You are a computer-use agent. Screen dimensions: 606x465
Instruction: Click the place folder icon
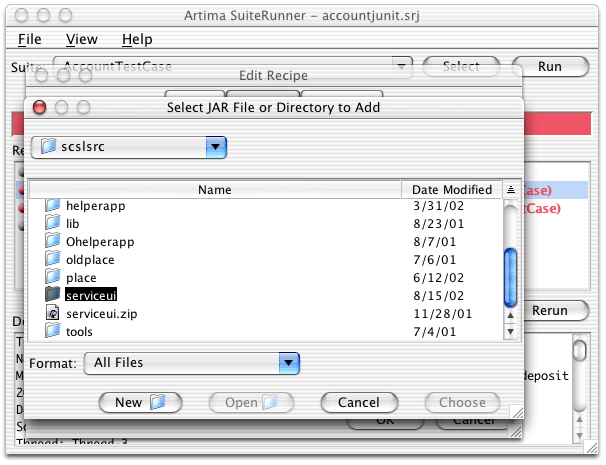tap(53, 277)
